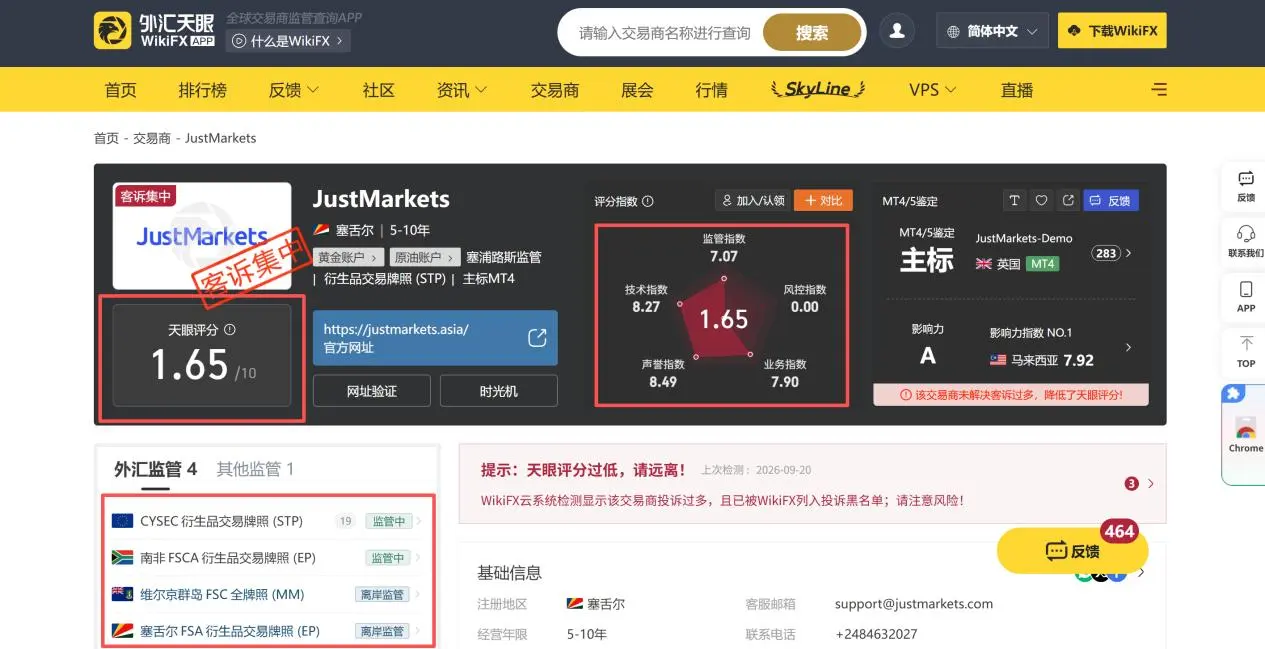This screenshot has height=649, width=1265.
Task: Open 排行榜 in navigation bar
Action: (x=203, y=90)
